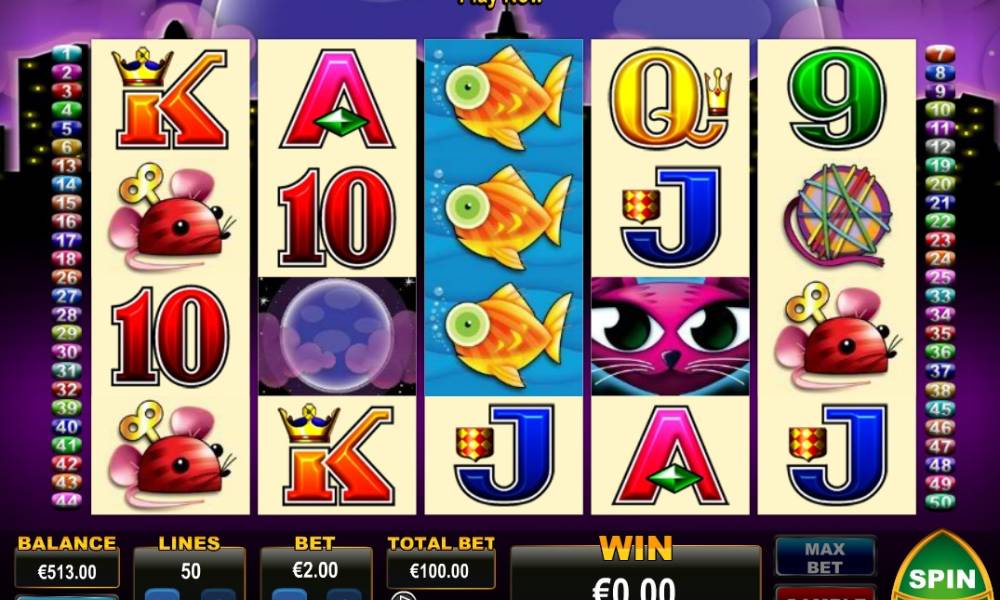
Task: Click the pink cat face symbol
Action: pyautogui.click(x=670, y=336)
